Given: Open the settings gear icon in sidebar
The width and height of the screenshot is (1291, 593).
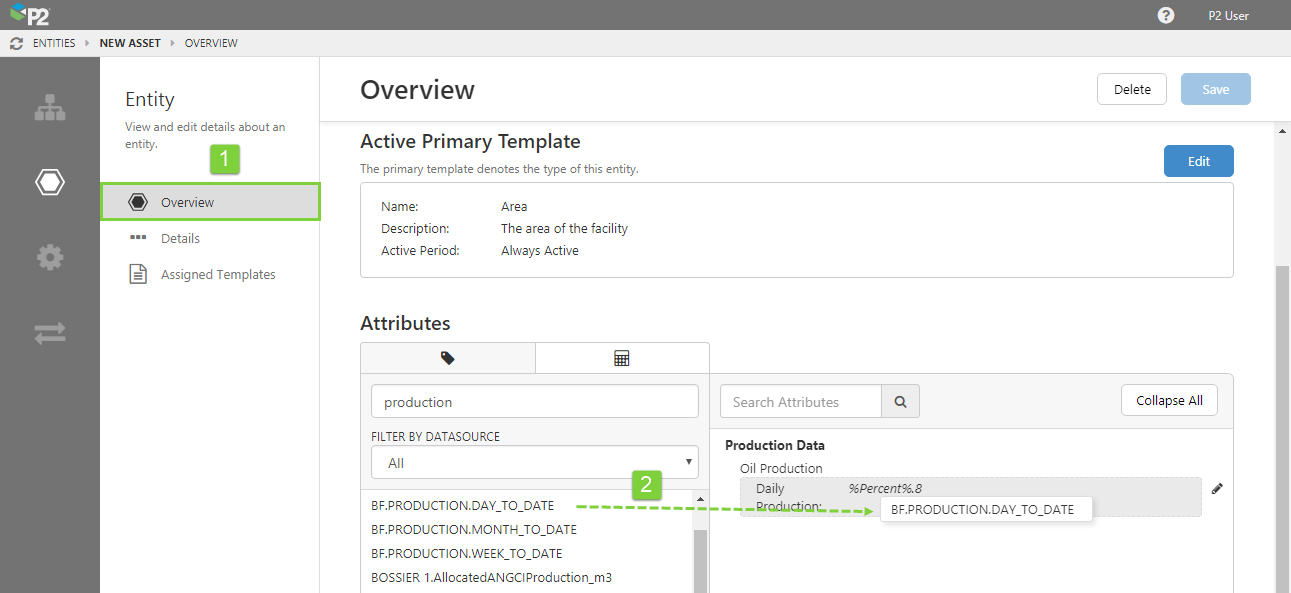Looking at the screenshot, I should (x=50, y=258).
